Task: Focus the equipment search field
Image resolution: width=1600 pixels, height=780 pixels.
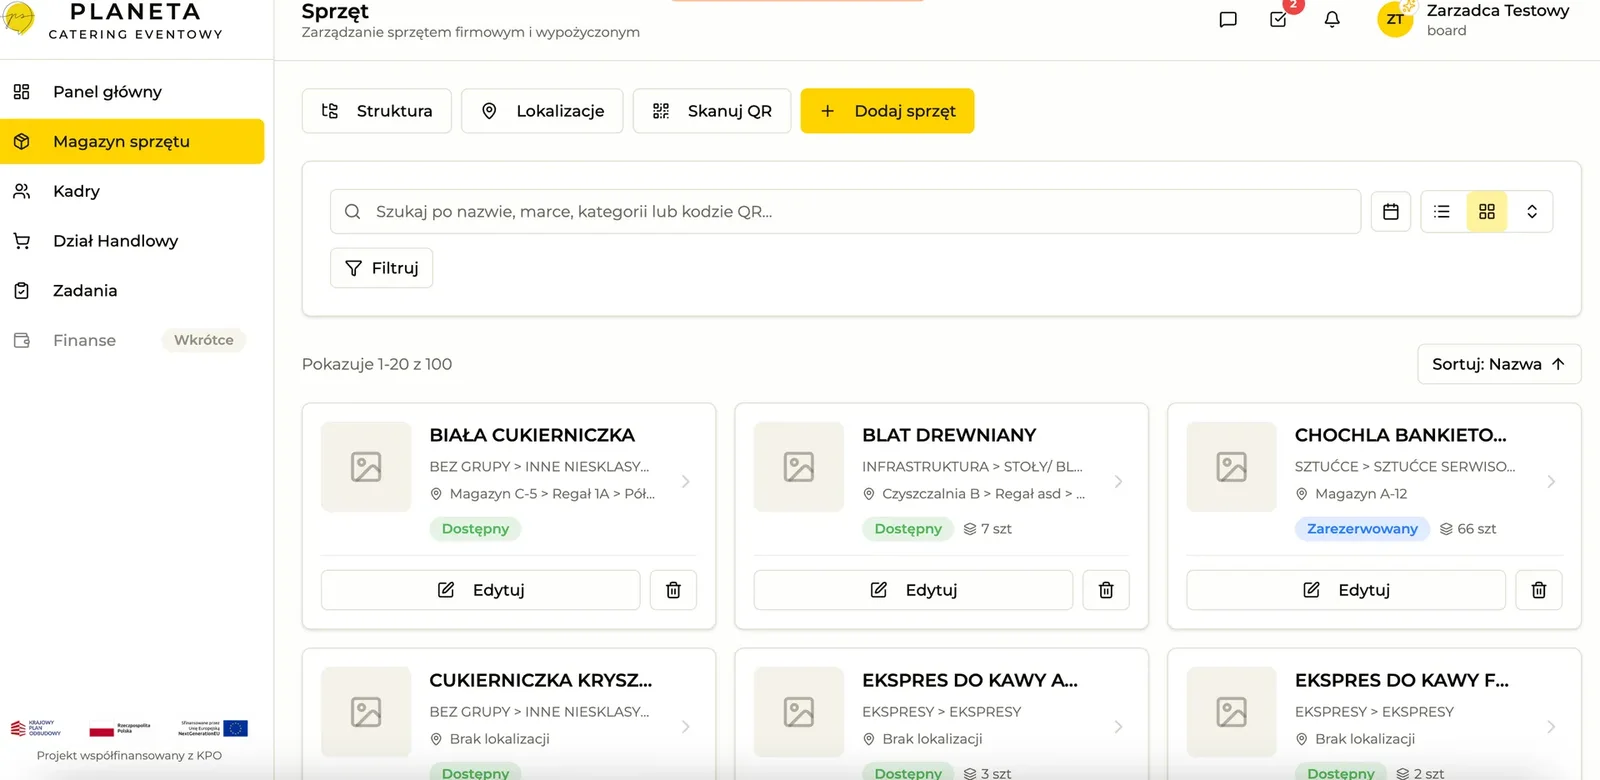Action: coord(845,212)
